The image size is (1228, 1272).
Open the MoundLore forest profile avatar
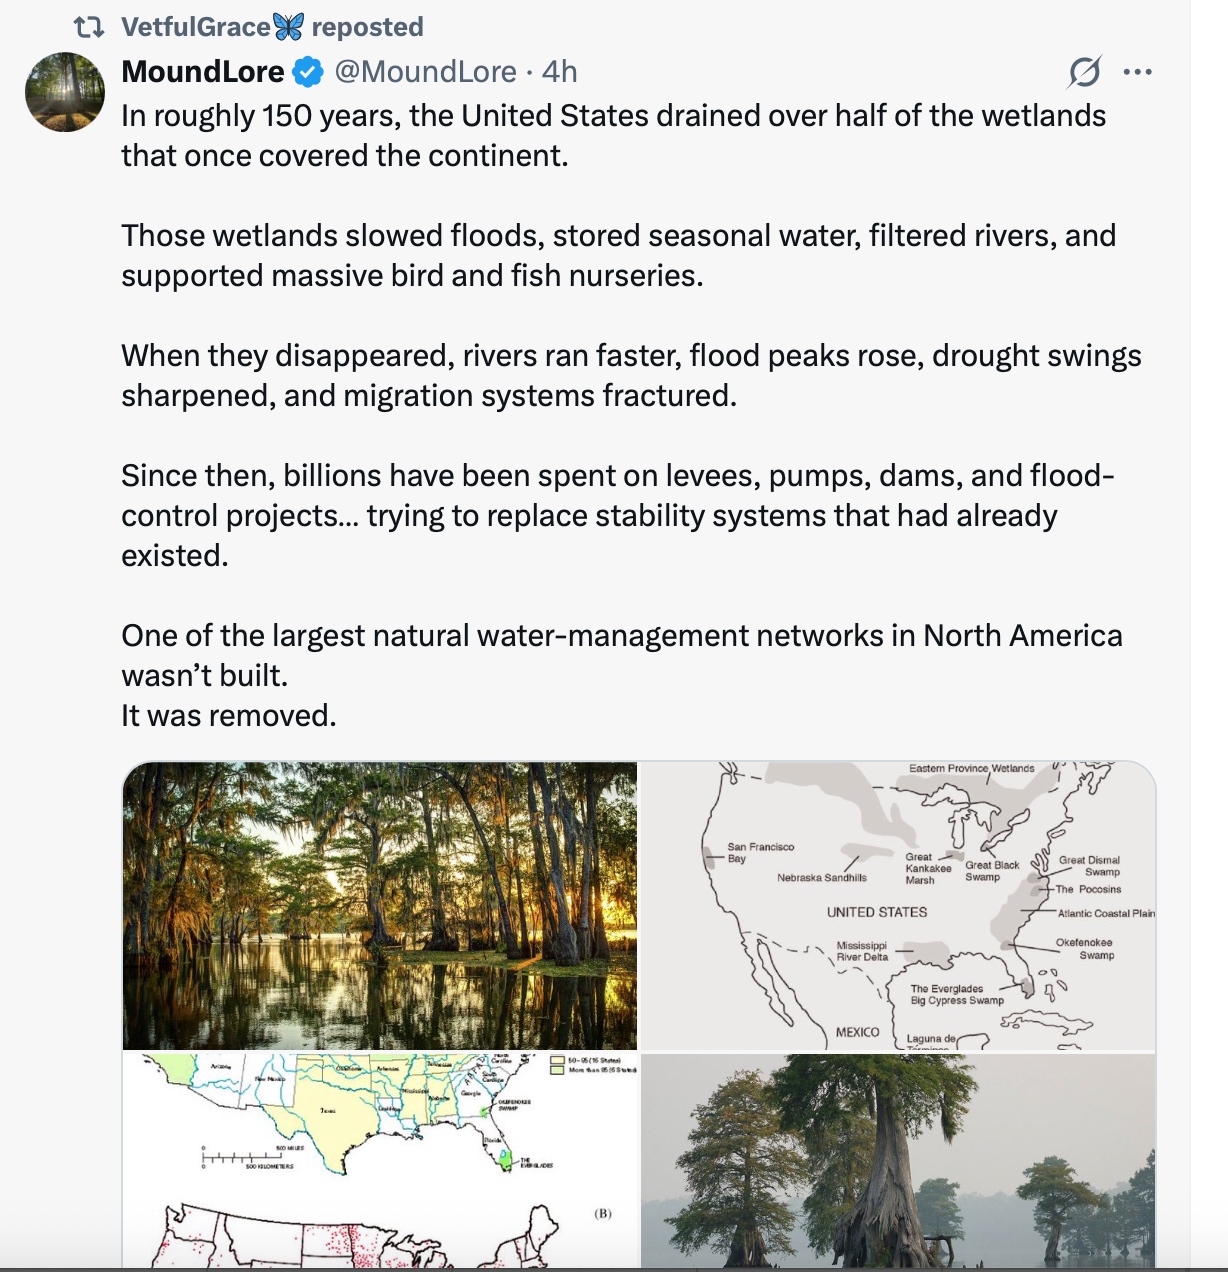point(65,92)
